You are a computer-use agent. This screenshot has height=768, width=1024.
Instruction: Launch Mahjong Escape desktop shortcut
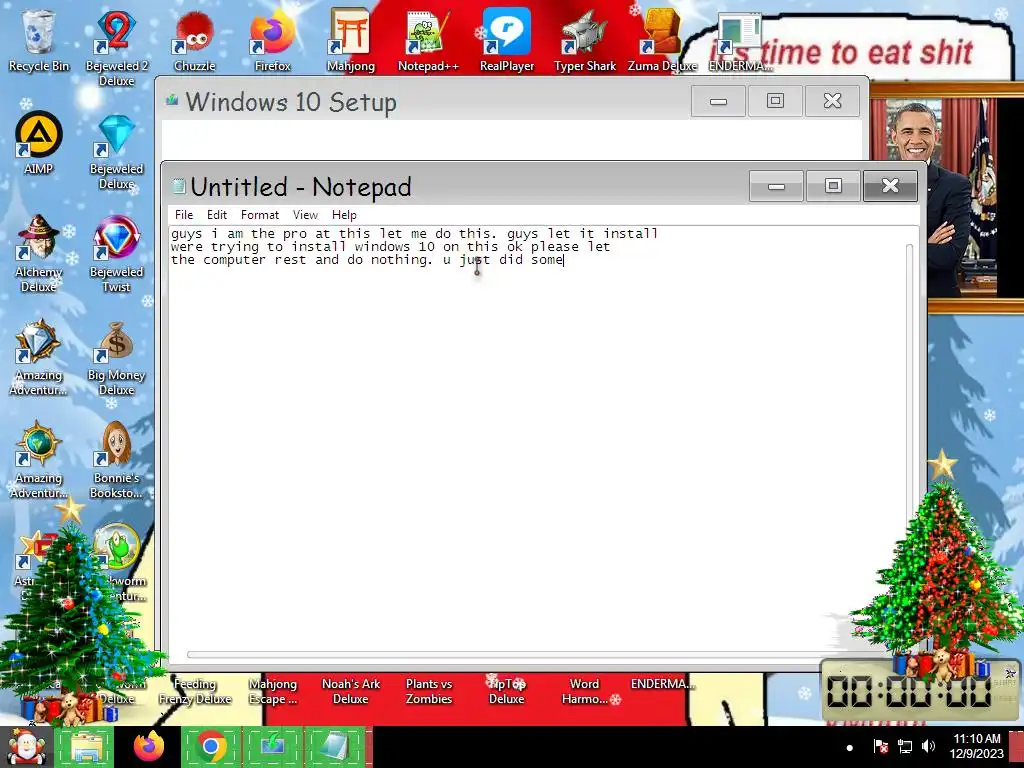click(x=272, y=691)
